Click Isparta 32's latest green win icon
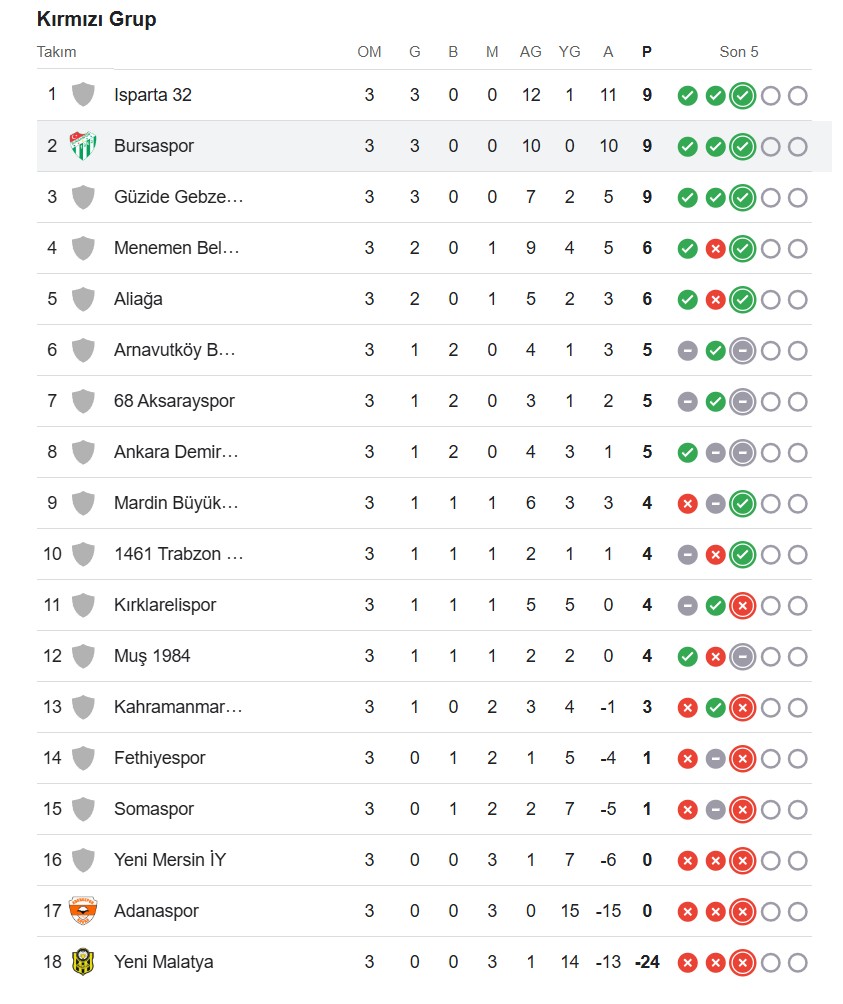Image resolution: width=843 pixels, height=1004 pixels. click(x=743, y=95)
